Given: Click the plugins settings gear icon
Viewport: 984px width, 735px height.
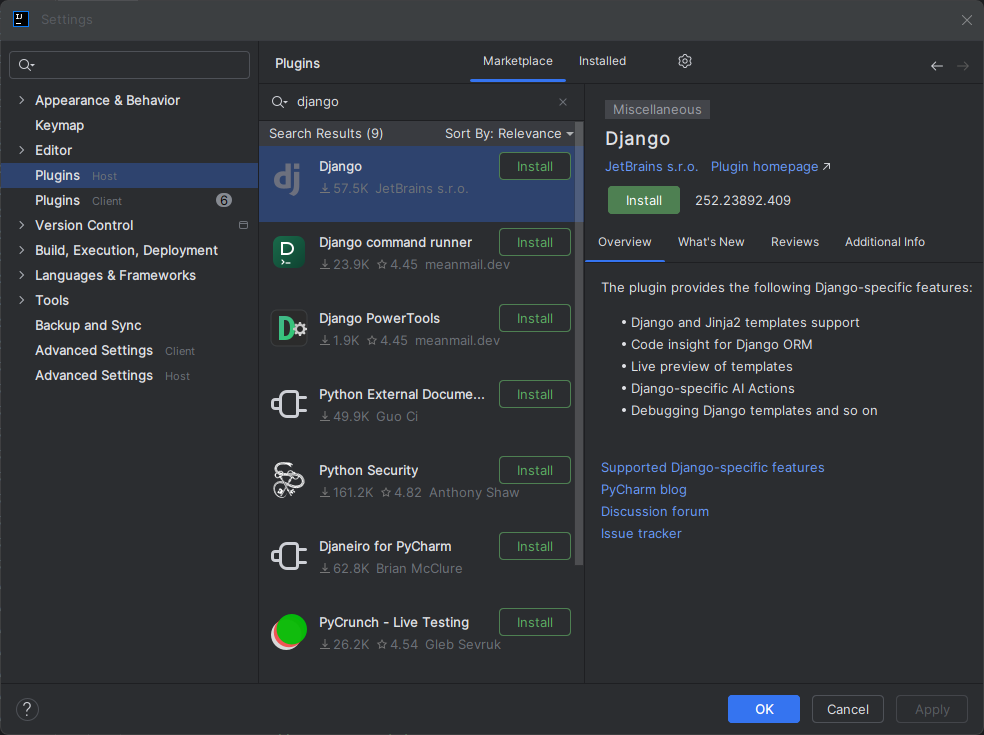Looking at the screenshot, I should 685,61.
